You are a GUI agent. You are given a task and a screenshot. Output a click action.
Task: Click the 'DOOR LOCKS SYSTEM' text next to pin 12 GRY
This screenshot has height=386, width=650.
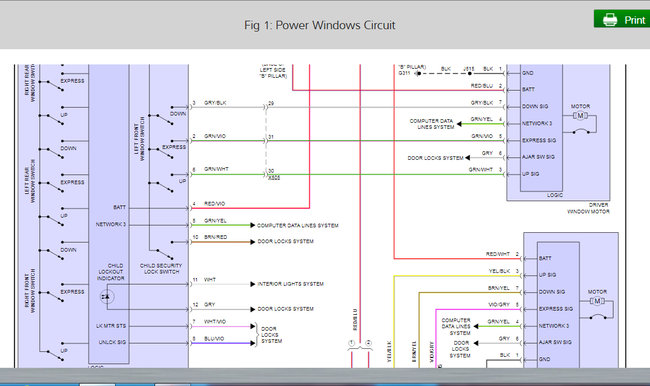point(286,309)
